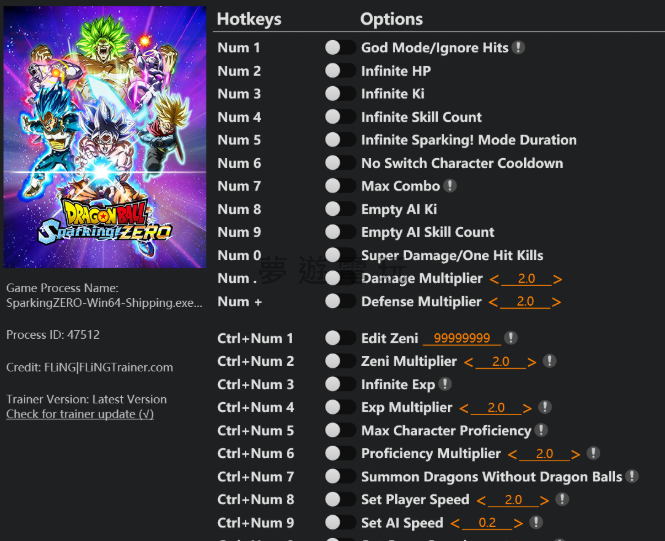Decrease Zeni Multiplier with left arrow
The image size is (665, 541).
pos(467,362)
